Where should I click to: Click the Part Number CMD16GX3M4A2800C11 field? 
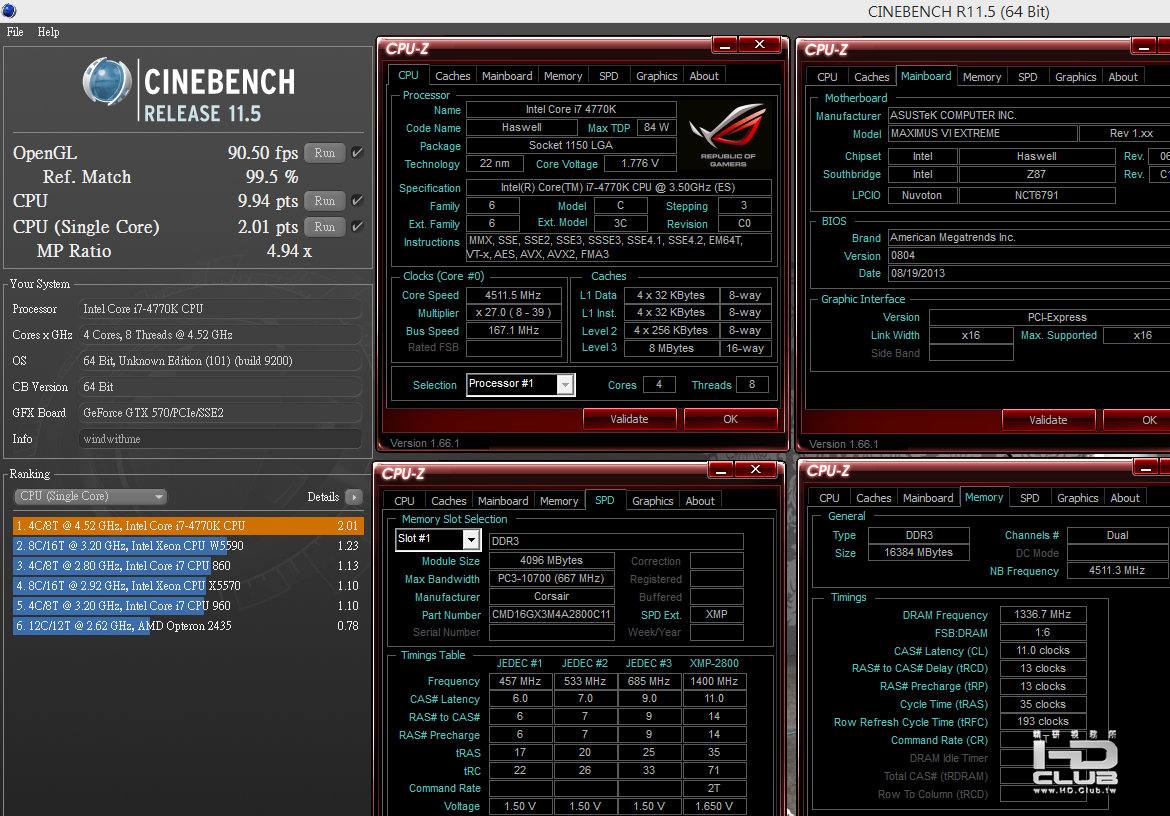click(551, 615)
